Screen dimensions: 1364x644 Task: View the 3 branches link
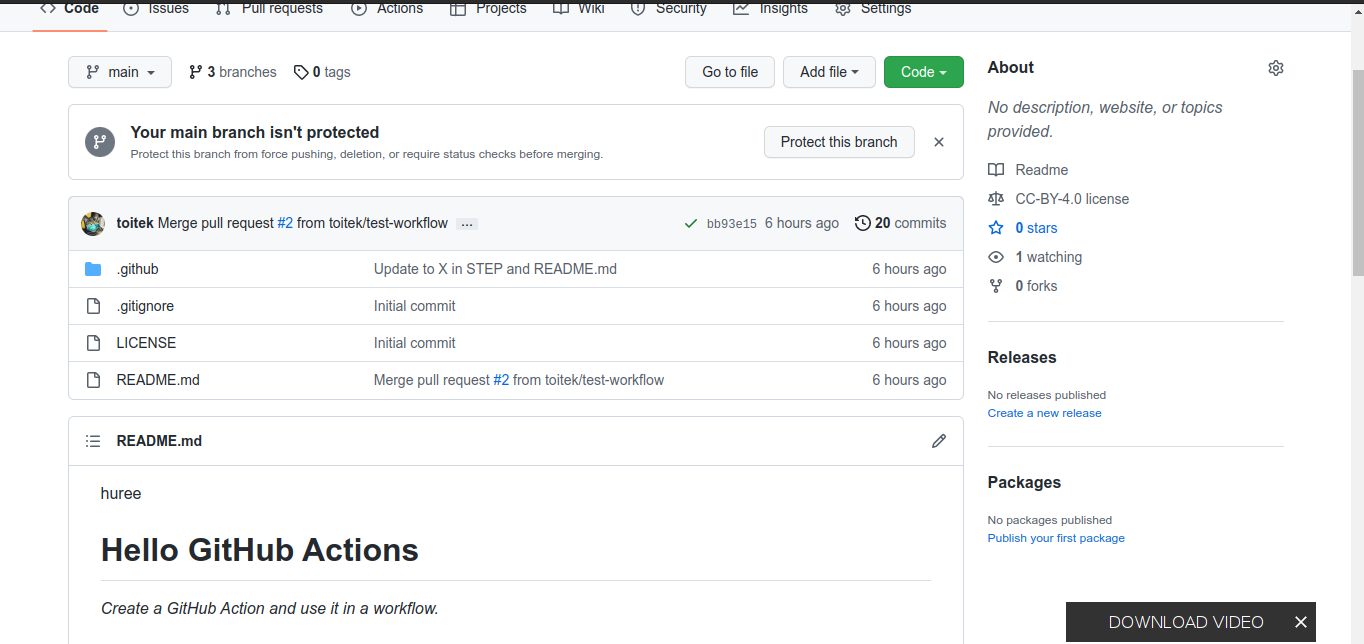point(232,72)
